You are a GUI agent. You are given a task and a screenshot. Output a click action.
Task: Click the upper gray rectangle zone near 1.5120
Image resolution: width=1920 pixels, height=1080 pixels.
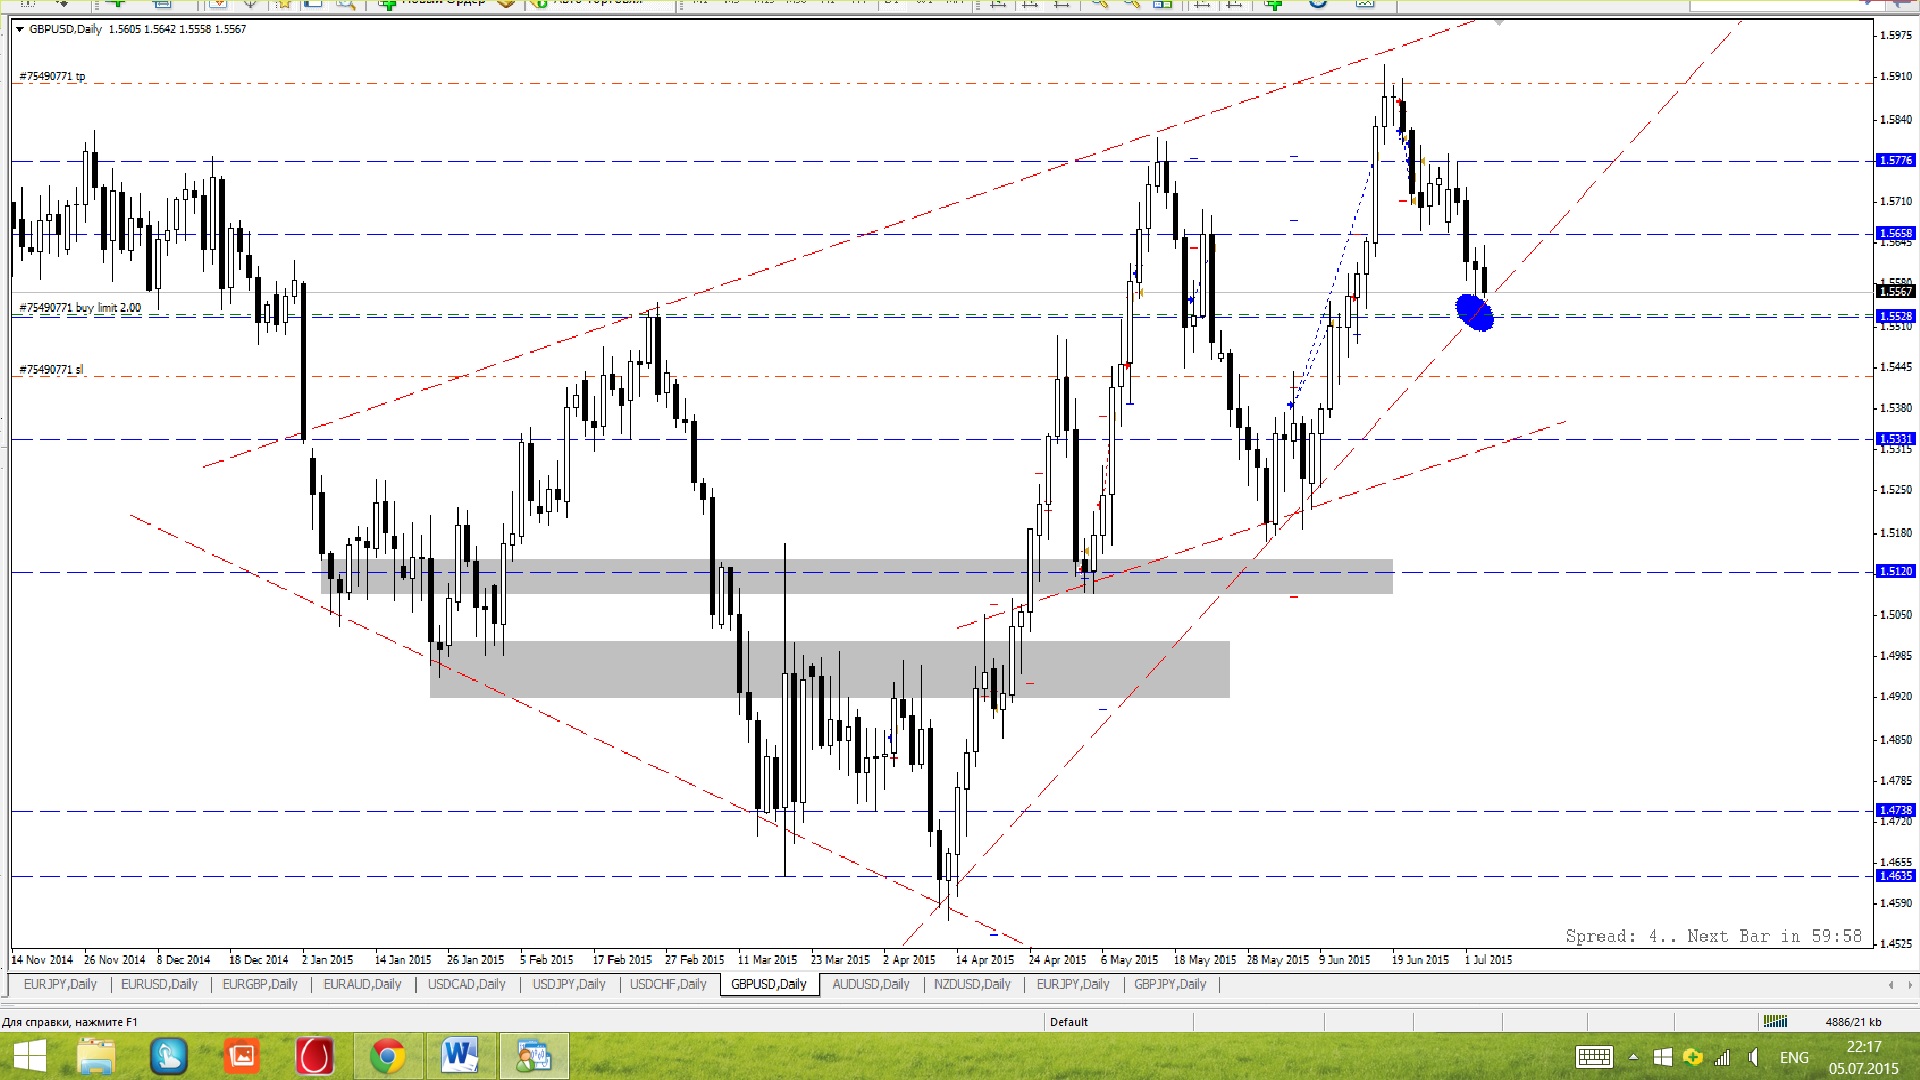click(x=857, y=577)
